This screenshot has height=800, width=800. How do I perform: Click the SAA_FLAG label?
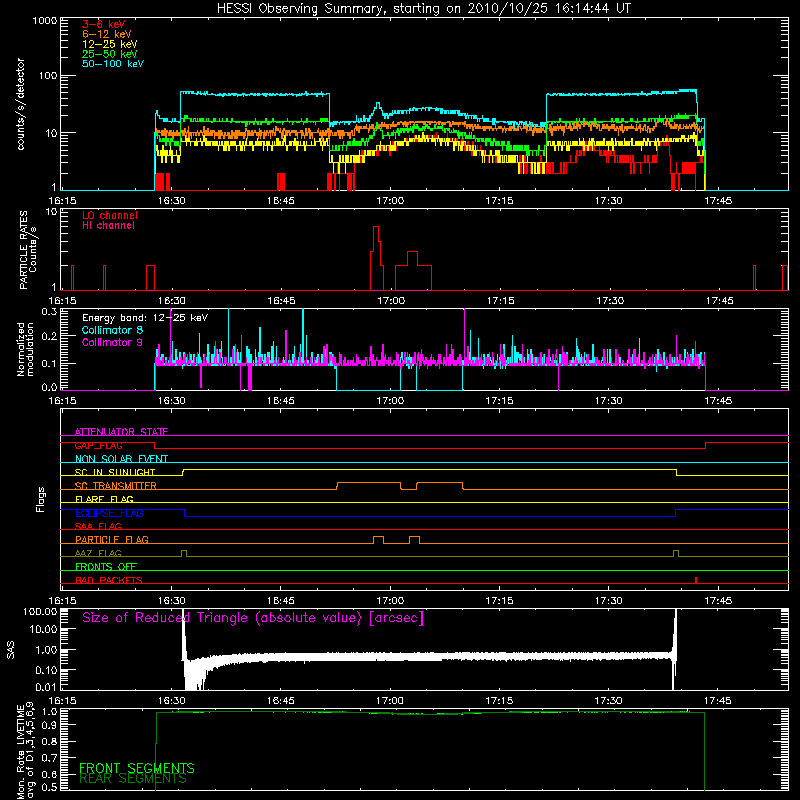(98, 526)
